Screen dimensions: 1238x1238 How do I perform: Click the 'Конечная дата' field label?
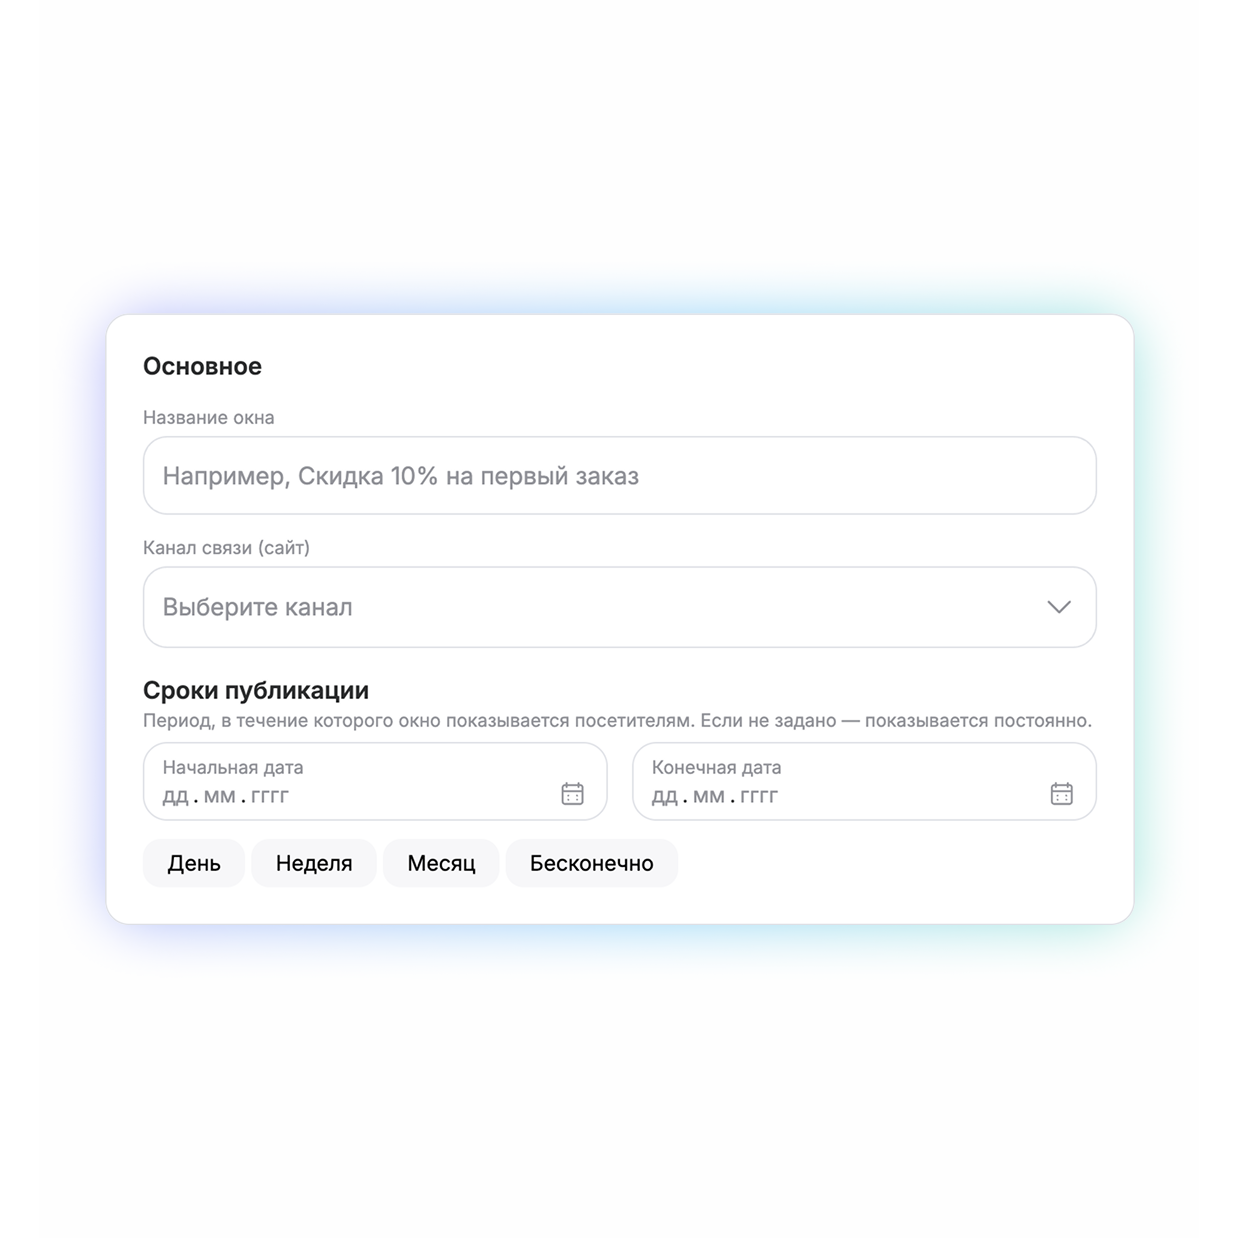click(x=717, y=768)
